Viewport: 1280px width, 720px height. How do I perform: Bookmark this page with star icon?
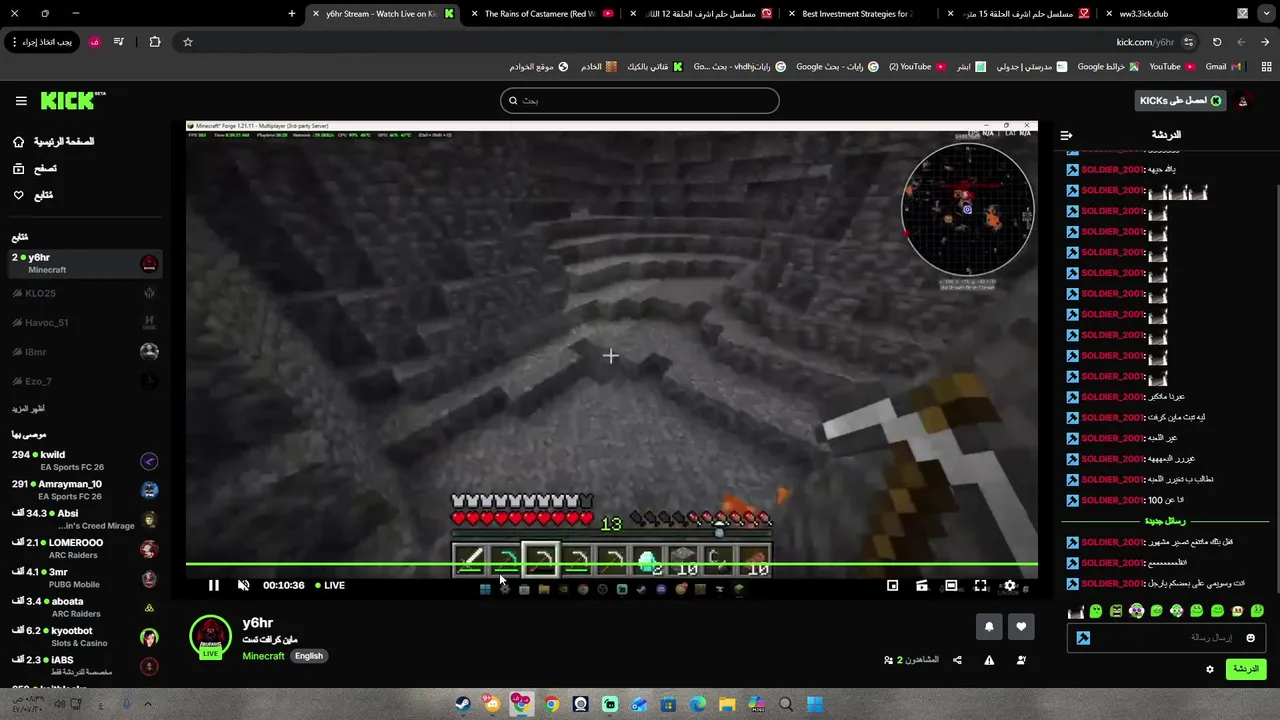187,42
